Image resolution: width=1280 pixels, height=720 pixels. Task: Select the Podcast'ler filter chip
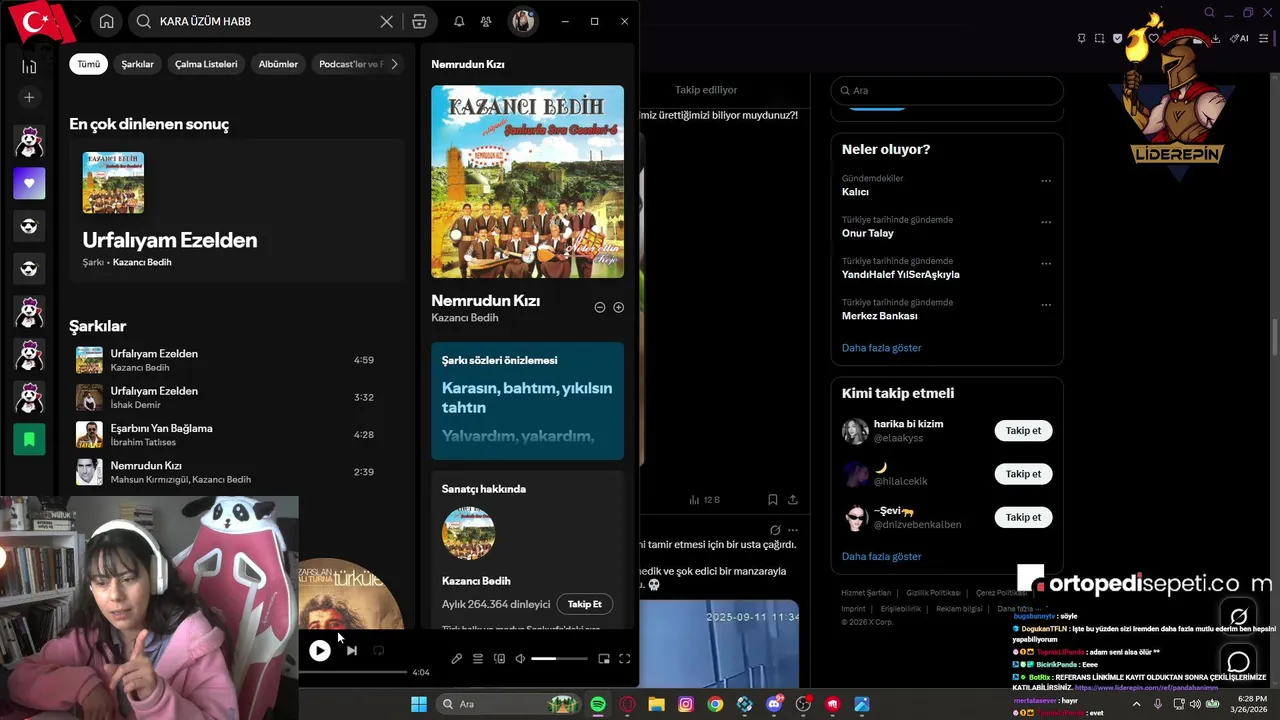coord(349,64)
